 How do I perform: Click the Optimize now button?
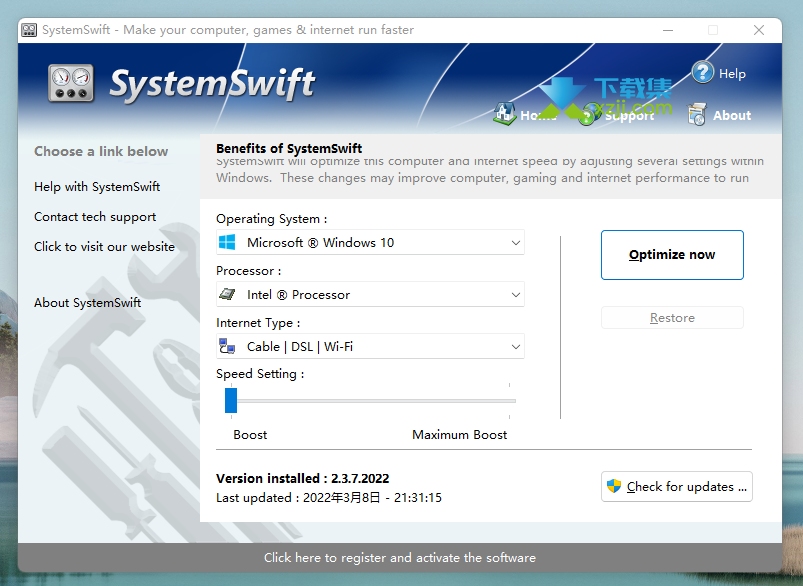pos(672,255)
